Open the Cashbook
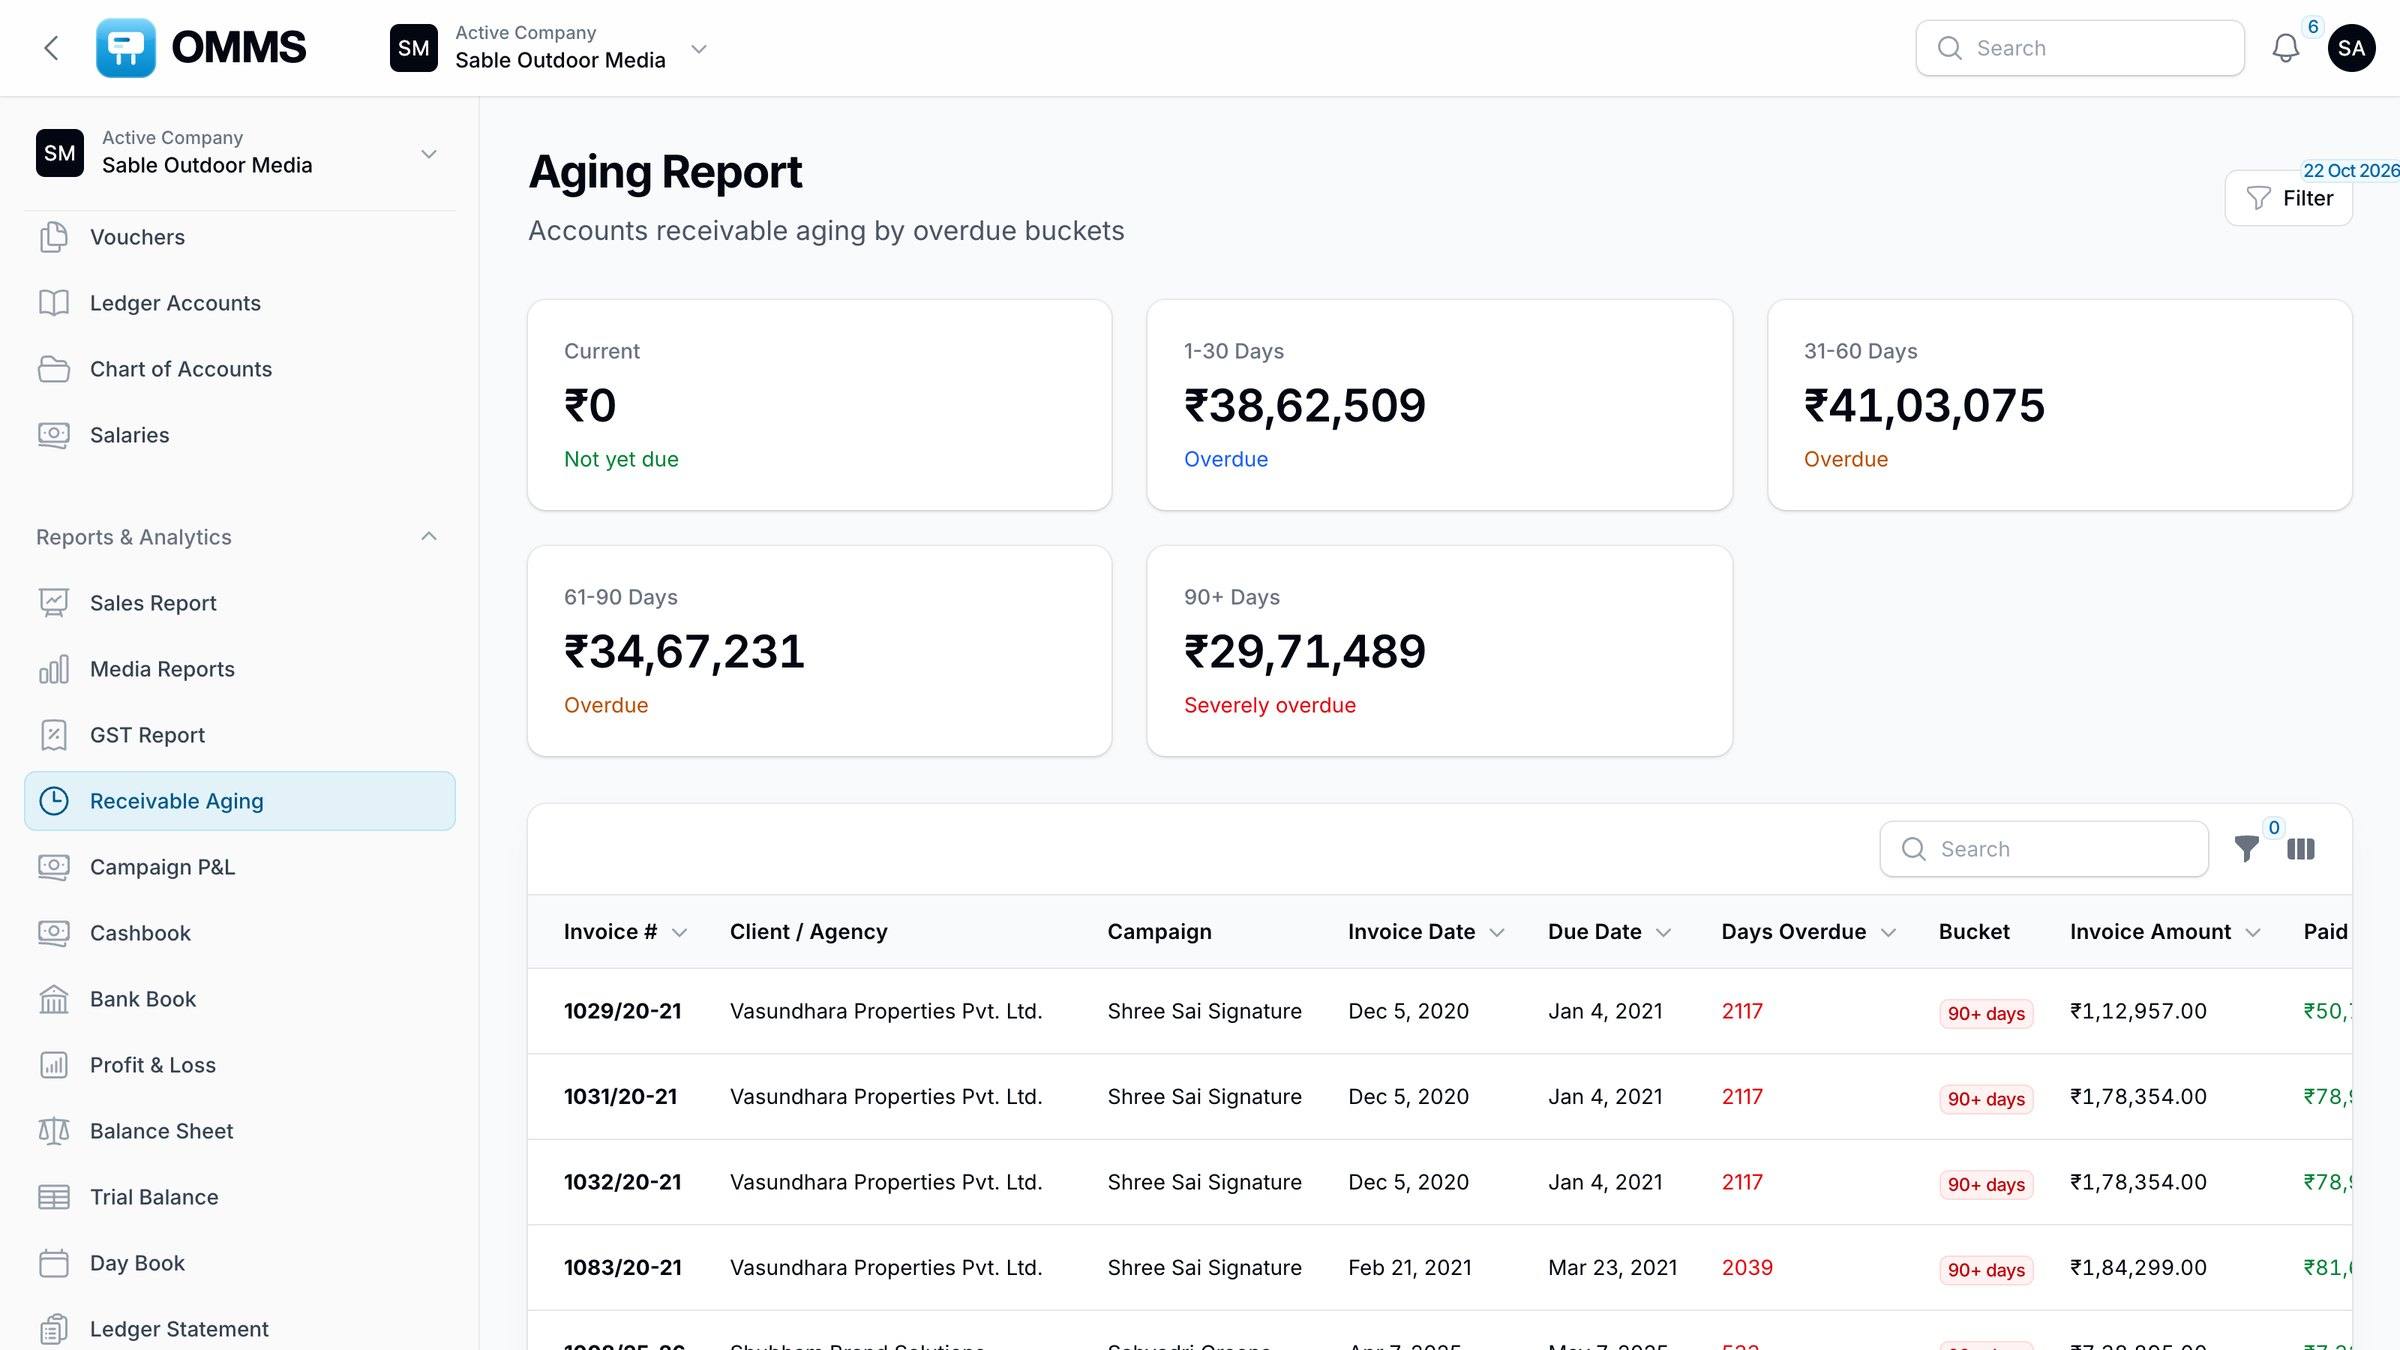Screen dimensions: 2400x1350 pos(240,933)
